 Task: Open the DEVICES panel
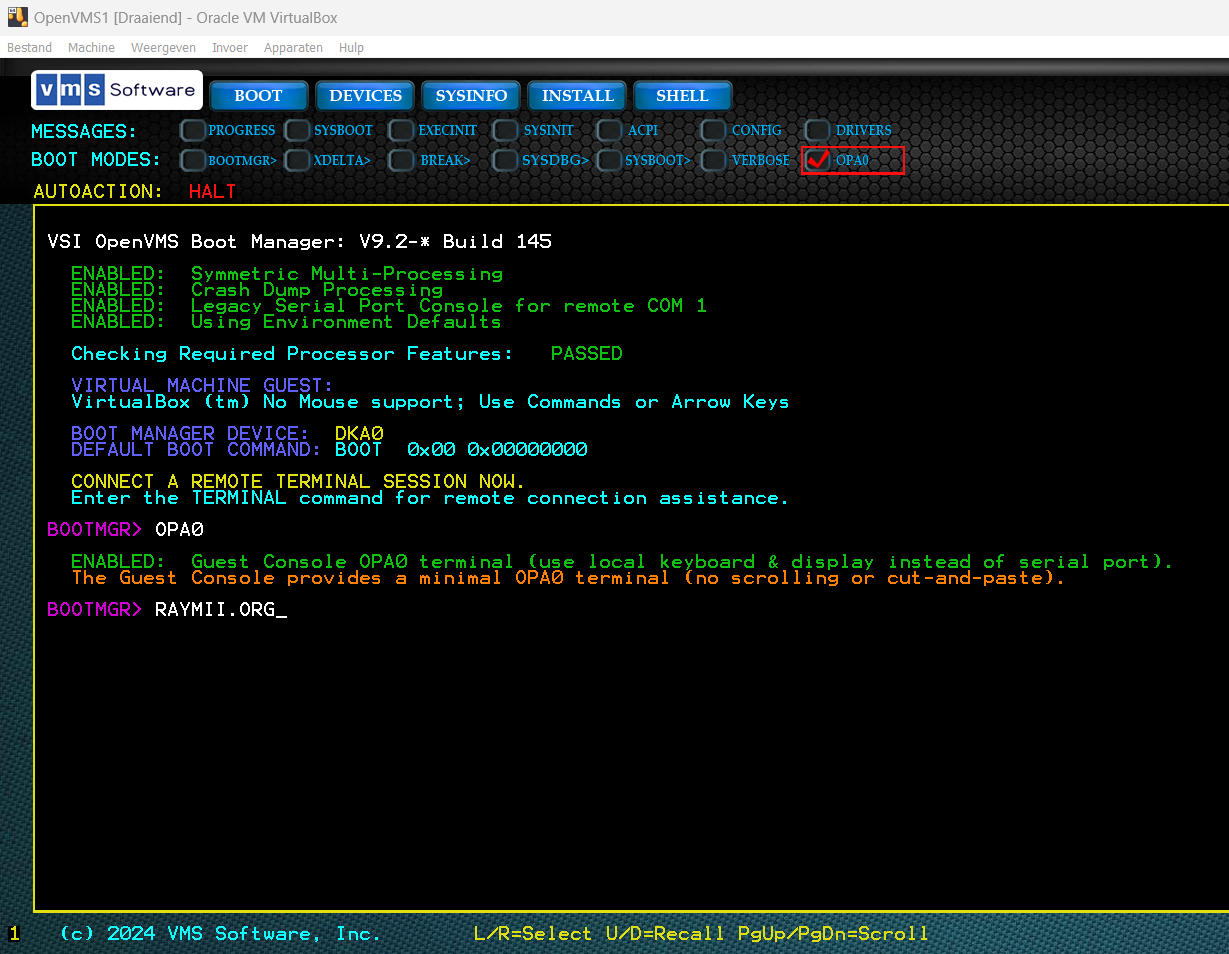[x=364, y=96]
